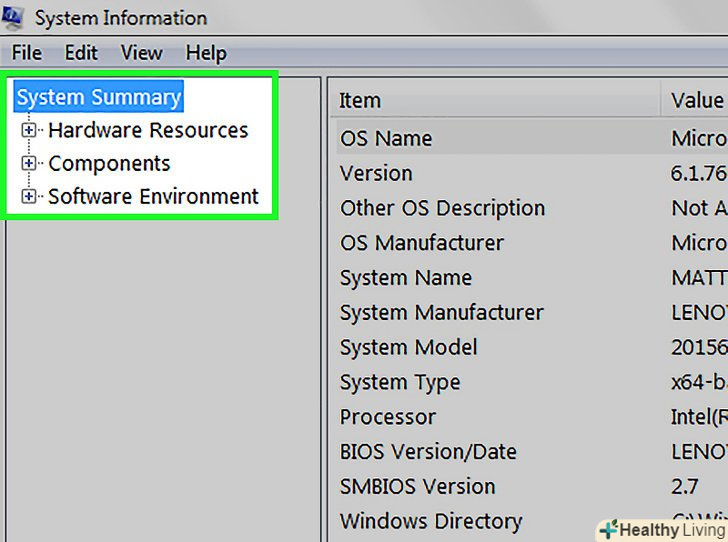This screenshot has width=728, height=542.
Task: Select the Components tree item
Action: [109, 164]
